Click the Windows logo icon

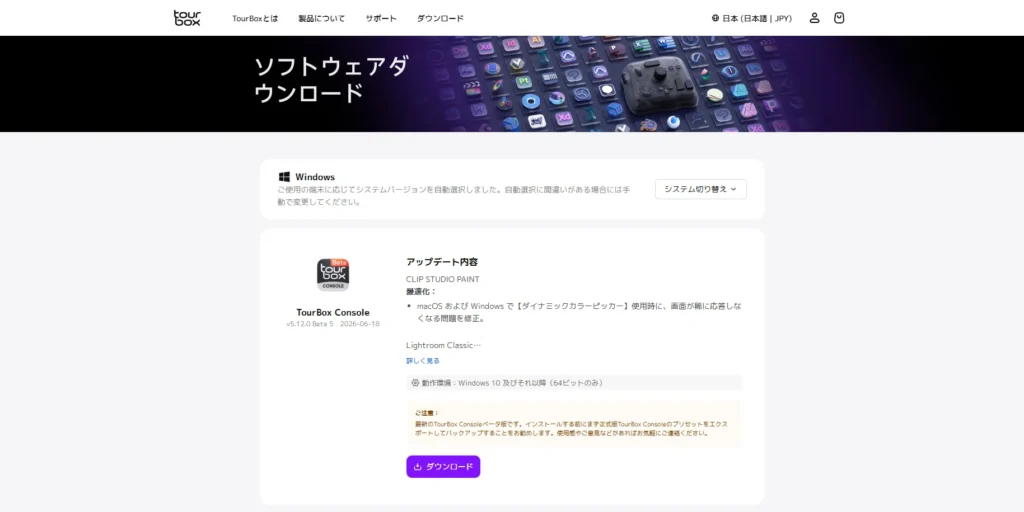coord(284,177)
